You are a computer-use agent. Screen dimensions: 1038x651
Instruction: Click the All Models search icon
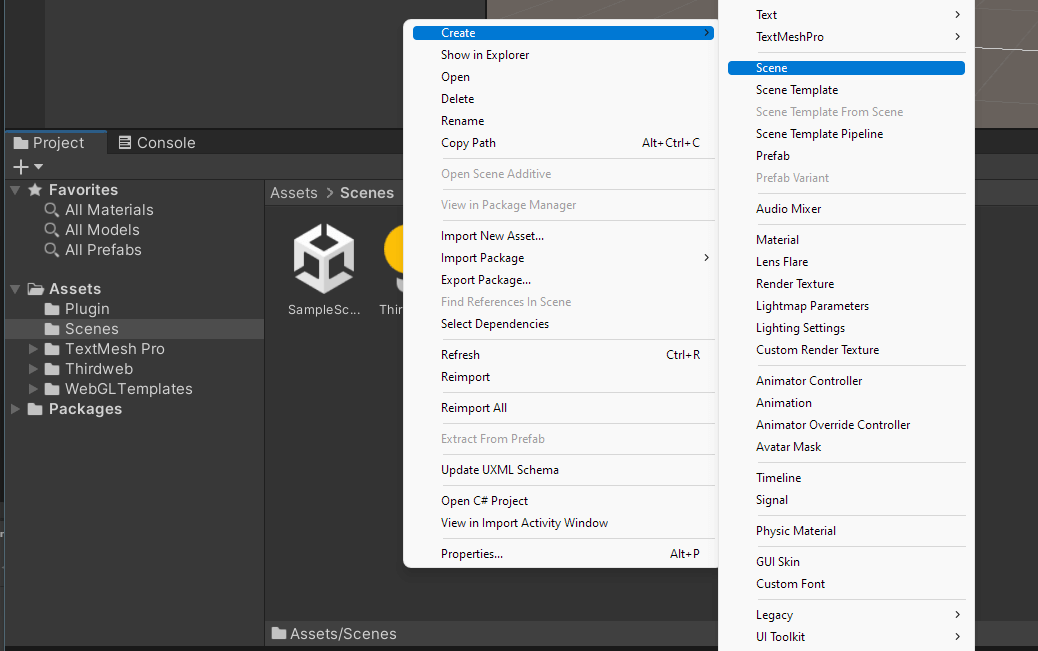pyautogui.click(x=52, y=230)
